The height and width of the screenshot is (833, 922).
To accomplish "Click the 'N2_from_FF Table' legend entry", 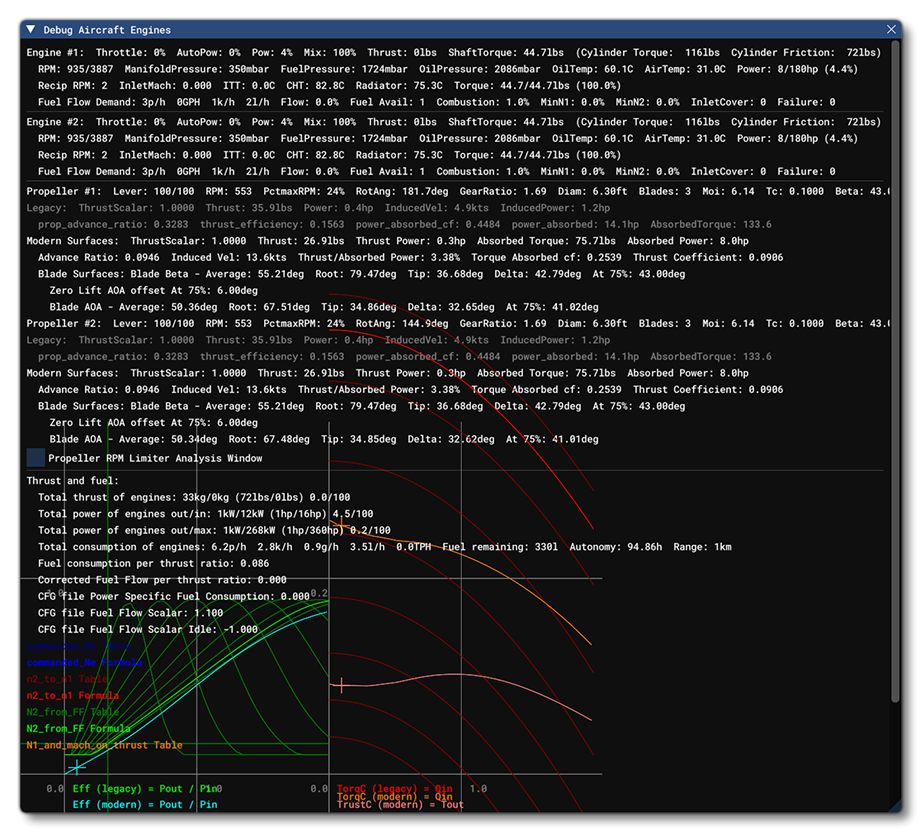I will [72, 711].
